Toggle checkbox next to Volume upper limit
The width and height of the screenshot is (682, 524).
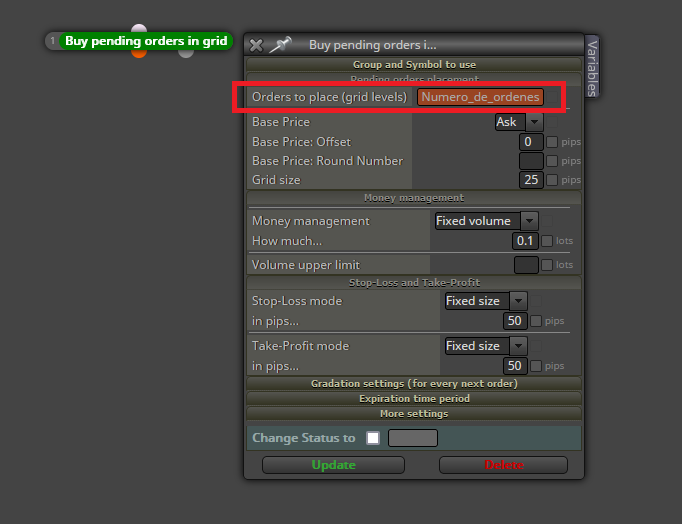(x=547, y=265)
